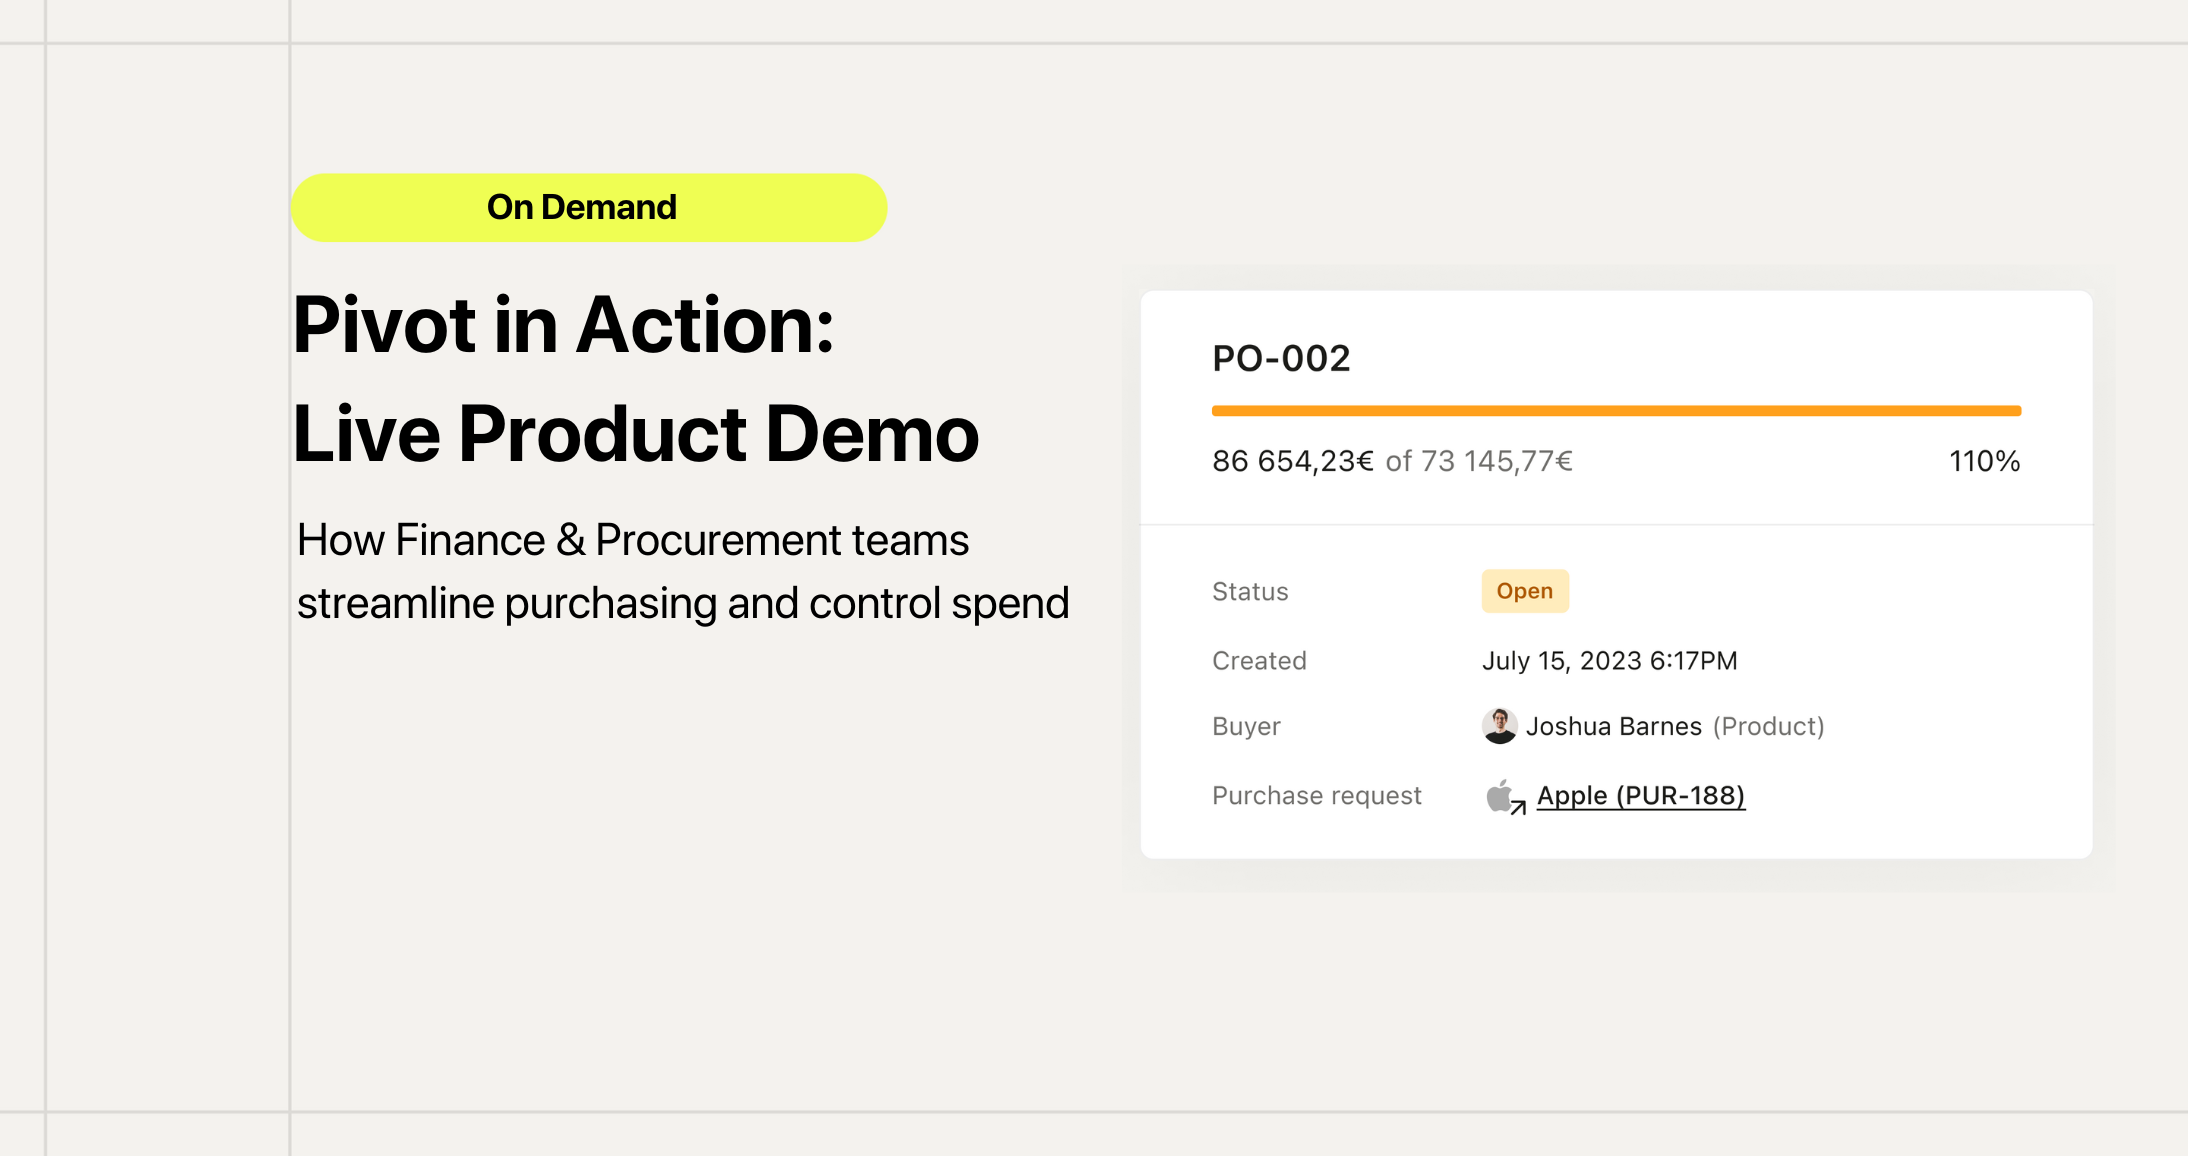This screenshot has height=1156, width=2188.
Task: Click the (Product) department label
Action: [x=1768, y=726]
